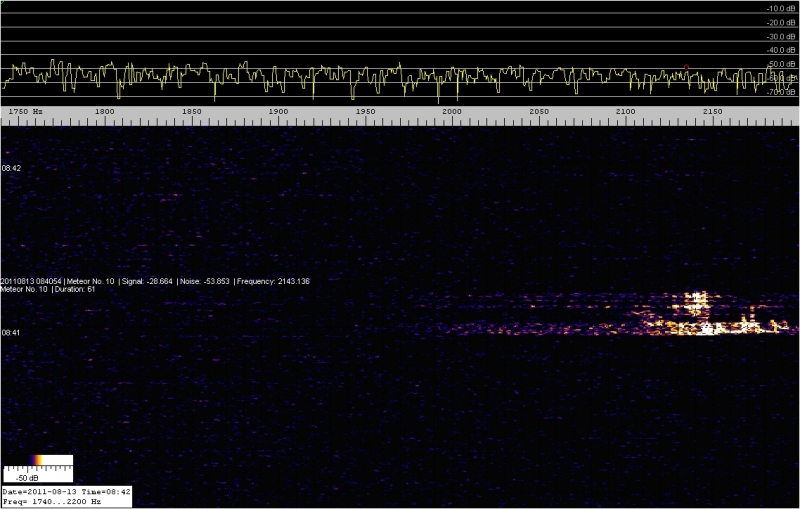Click the Meteor No. 10 signal info text
The width and height of the screenshot is (800, 509).
click(x=155, y=281)
